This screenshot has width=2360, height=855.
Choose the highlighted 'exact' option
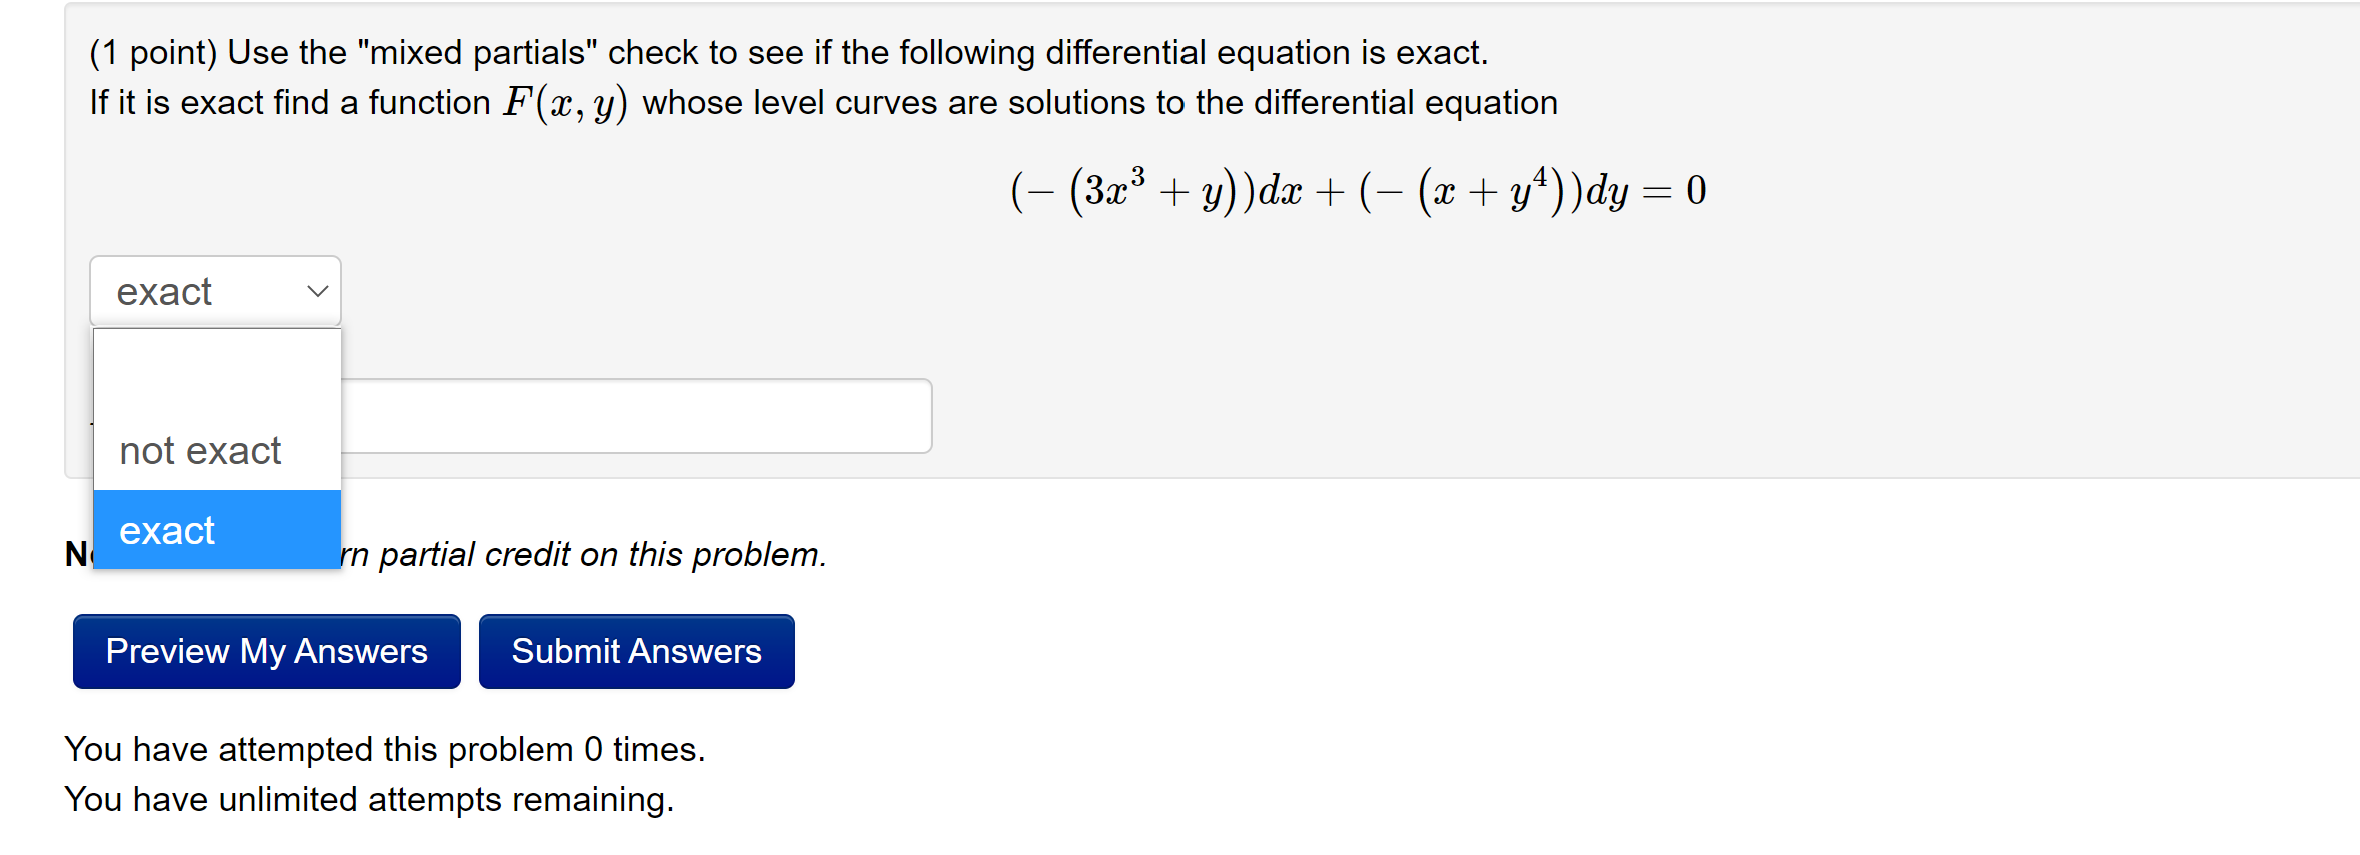tap(166, 529)
